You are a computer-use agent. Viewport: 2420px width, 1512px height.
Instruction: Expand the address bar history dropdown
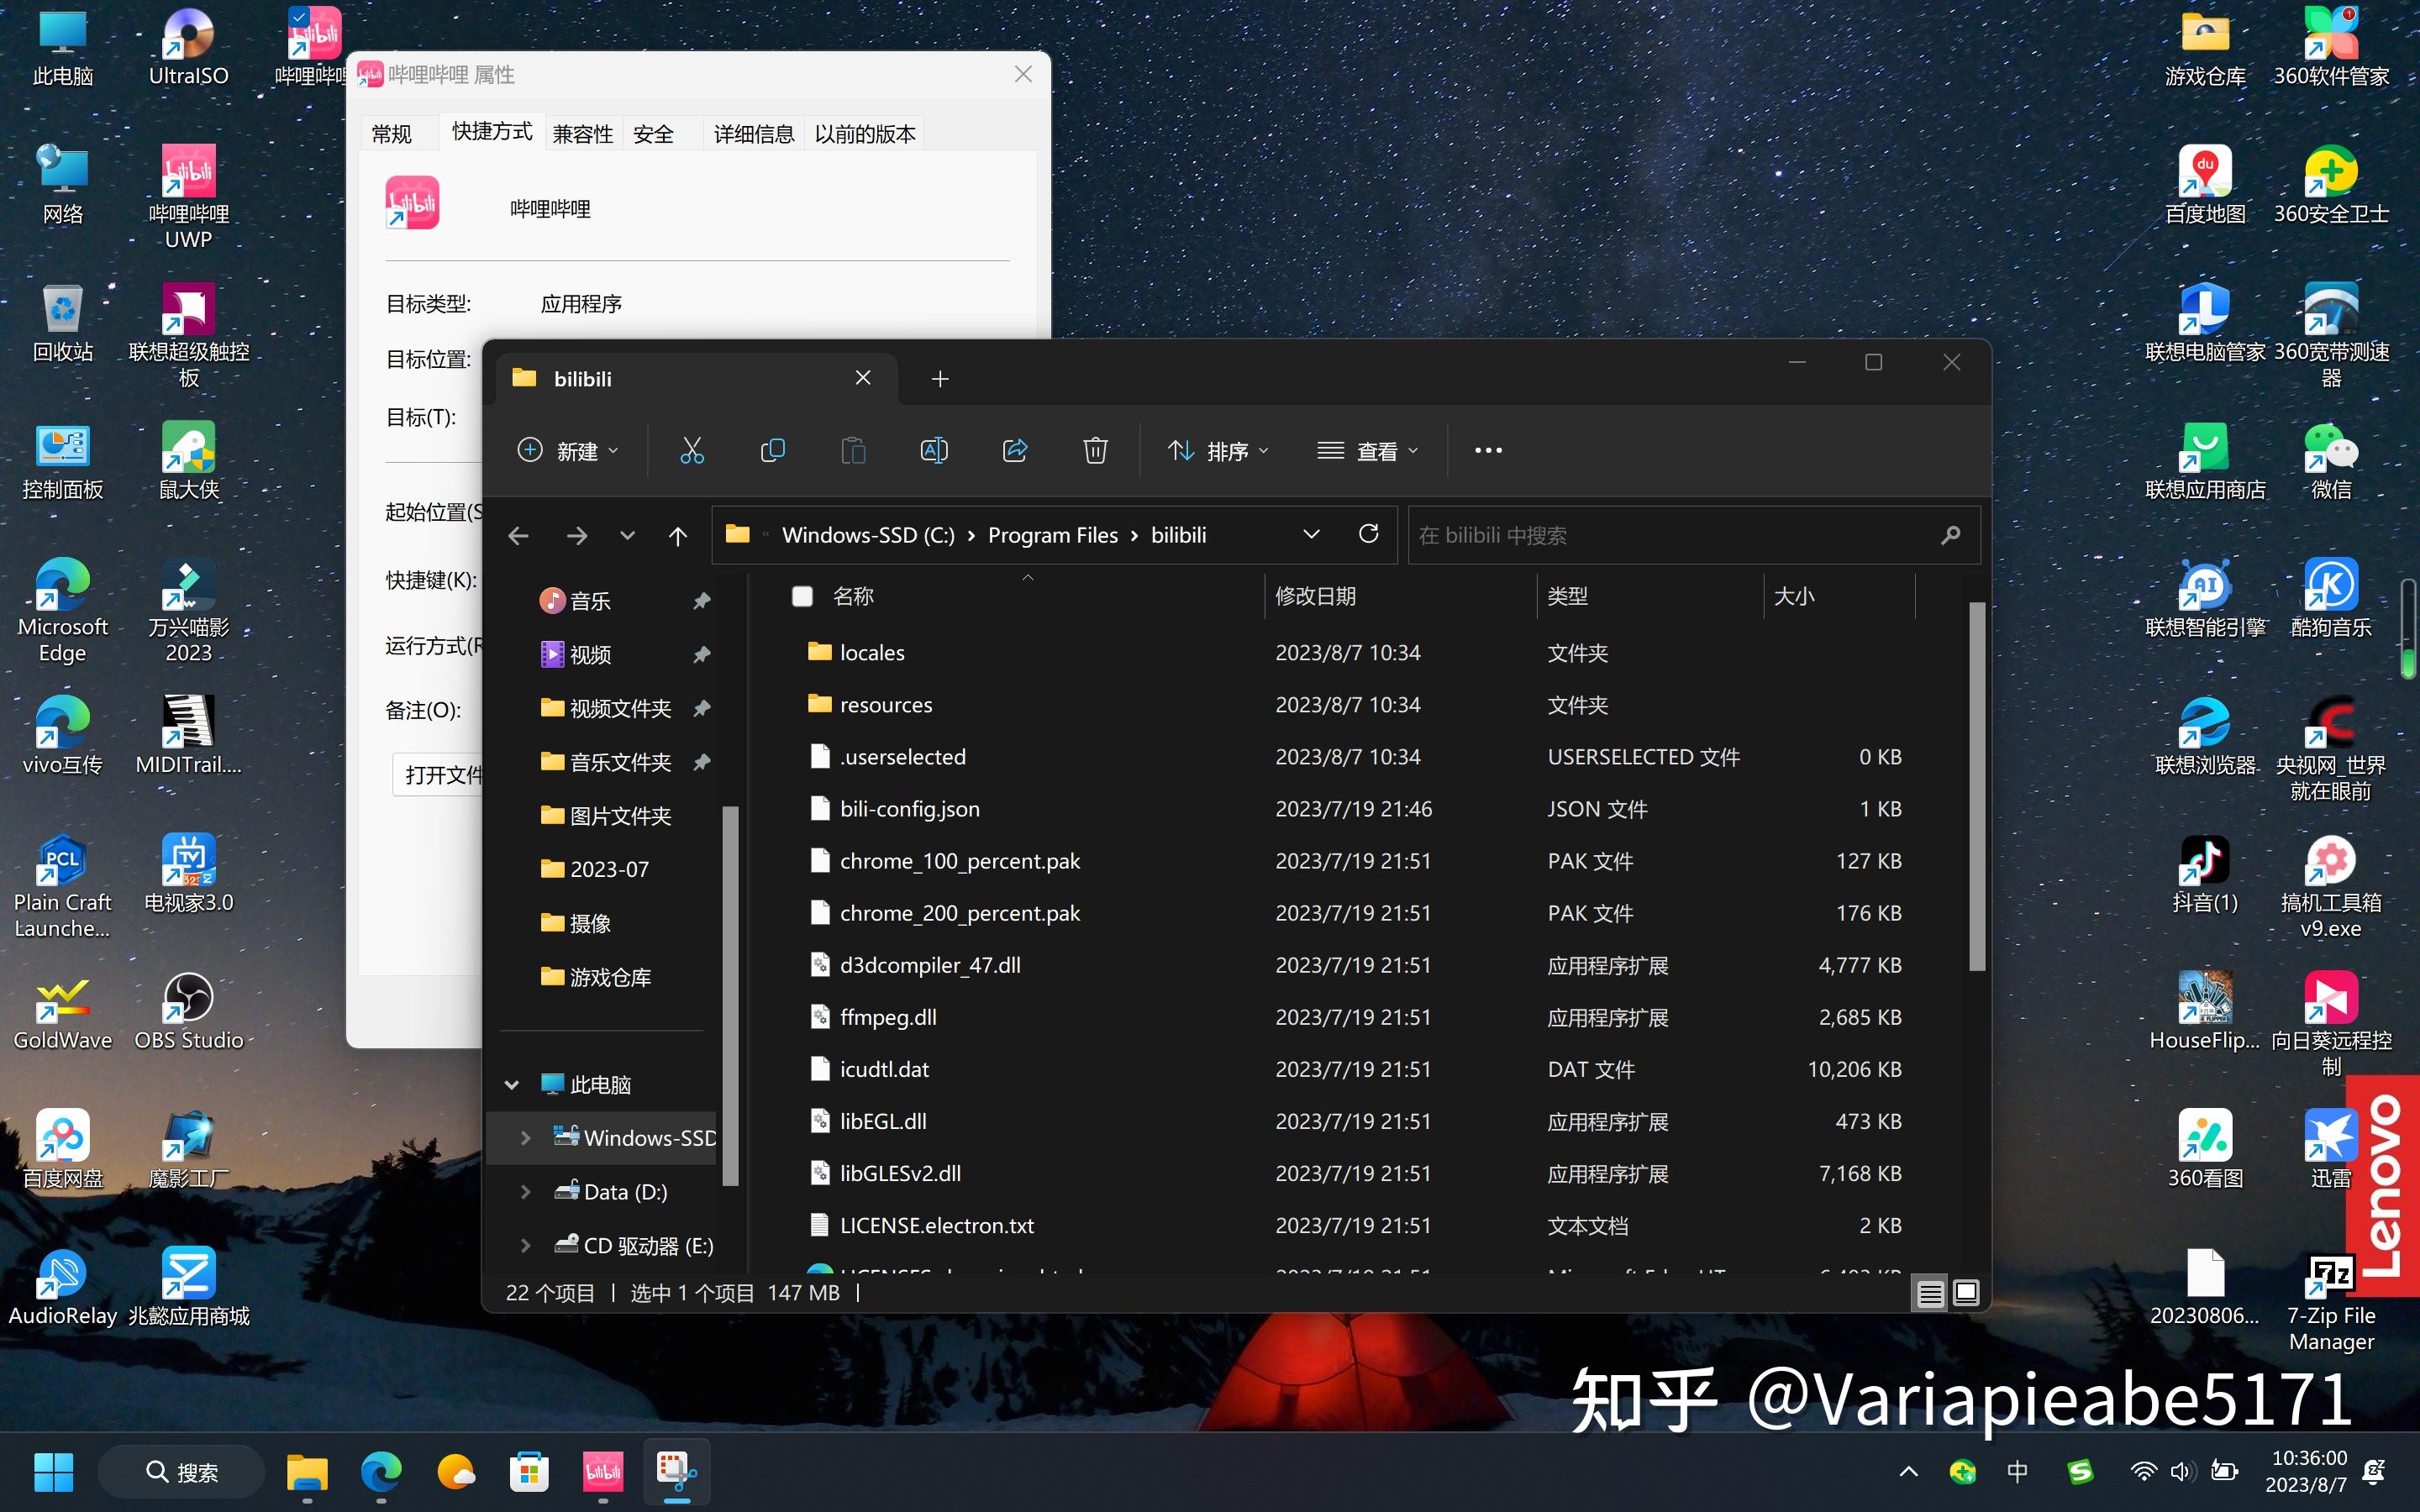pyautogui.click(x=1311, y=534)
